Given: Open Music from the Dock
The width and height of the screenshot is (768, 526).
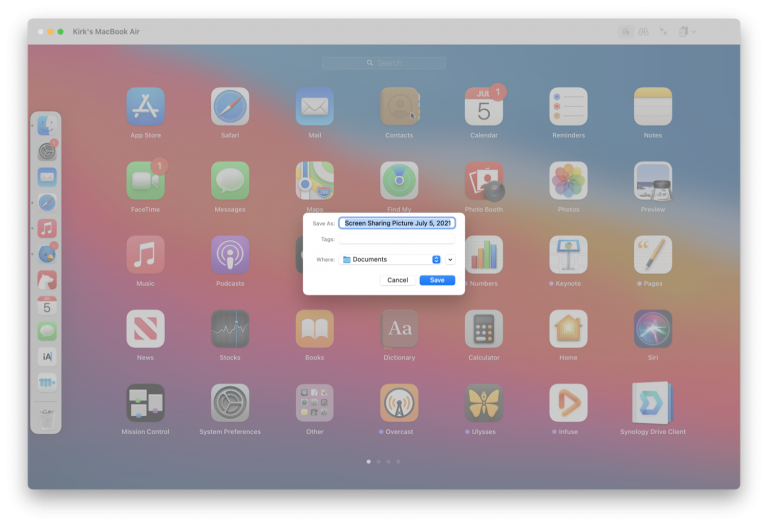Looking at the screenshot, I should click(x=47, y=229).
